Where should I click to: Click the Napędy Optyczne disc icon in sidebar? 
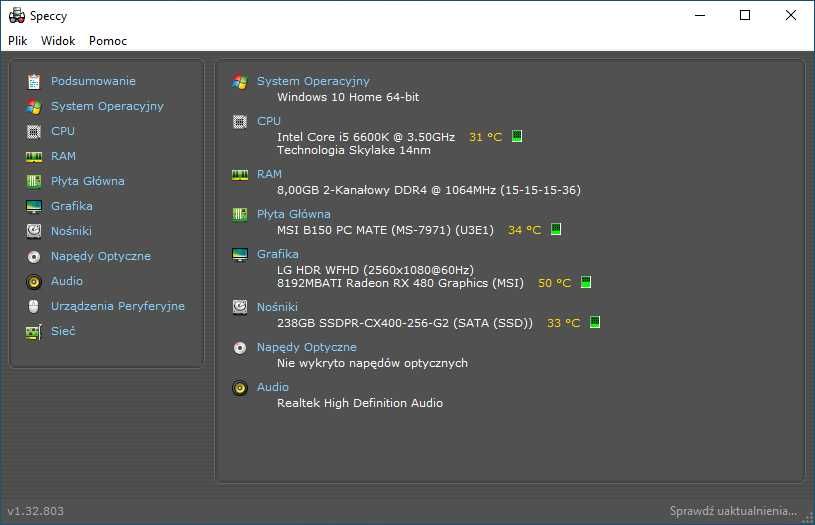(x=34, y=256)
